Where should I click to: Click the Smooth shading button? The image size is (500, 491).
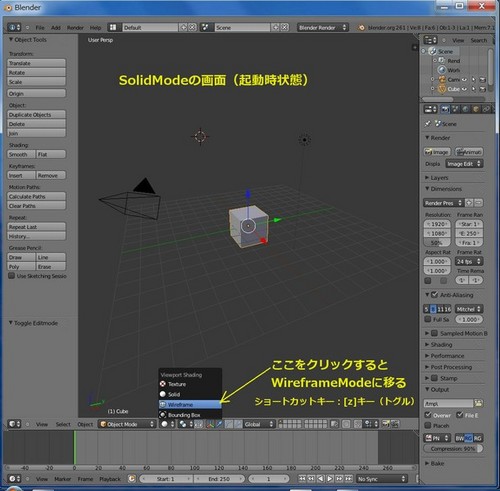pyautogui.click(x=21, y=154)
